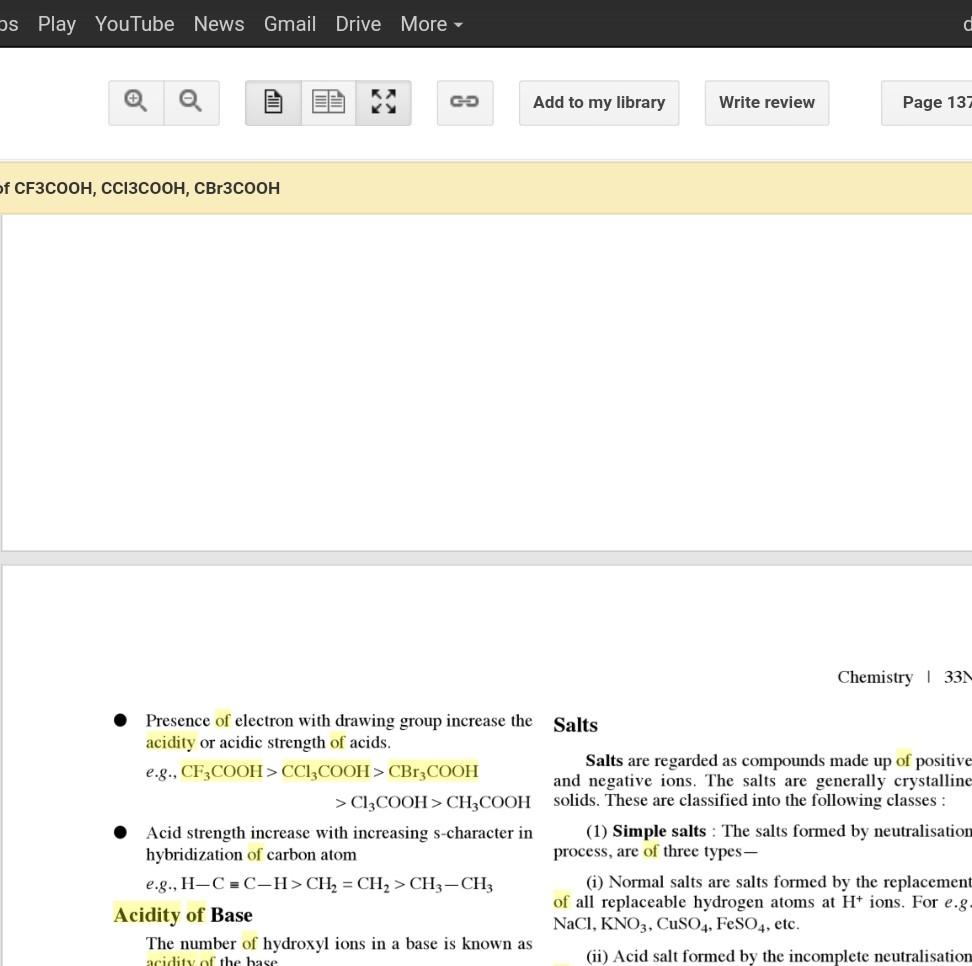Viewport: 972px width, 966px height.
Task: Click the highlighted CBr3COOH term in text
Action: tap(433, 771)
